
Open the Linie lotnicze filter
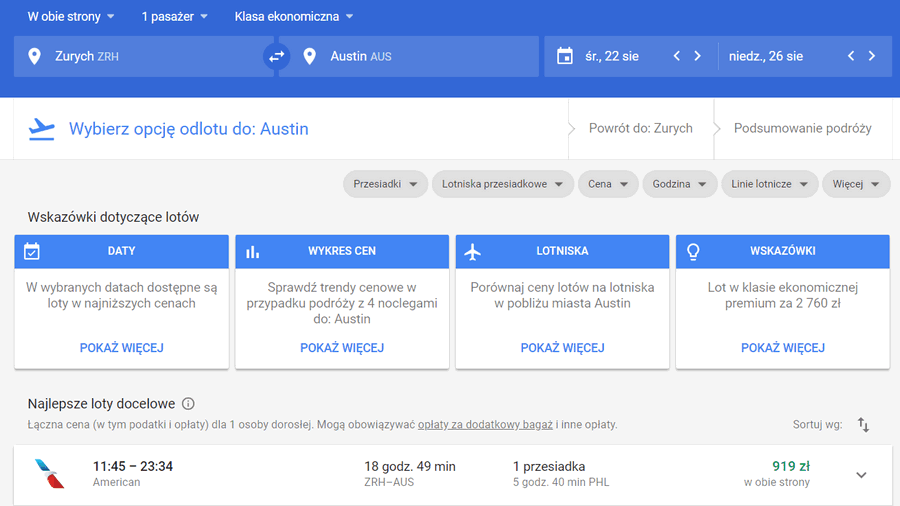coord(769,184)
